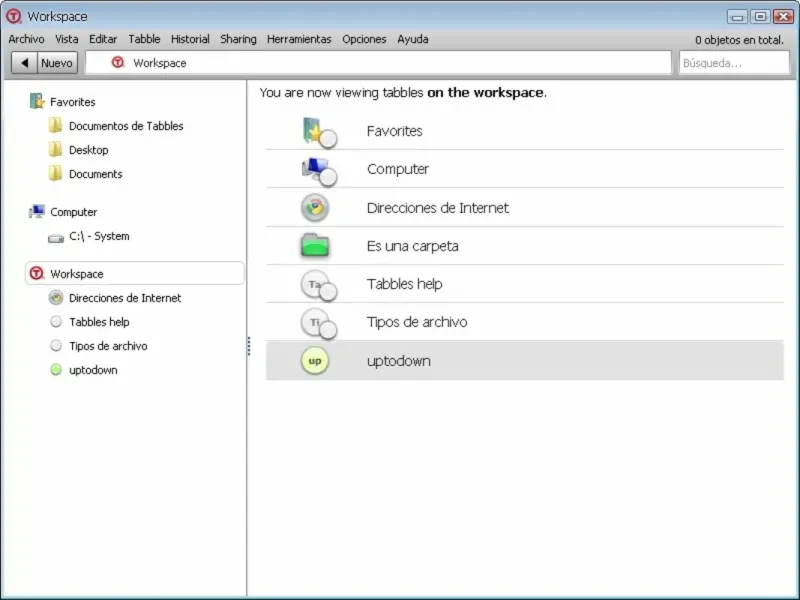Open the Opciones menu

point(364,39)
